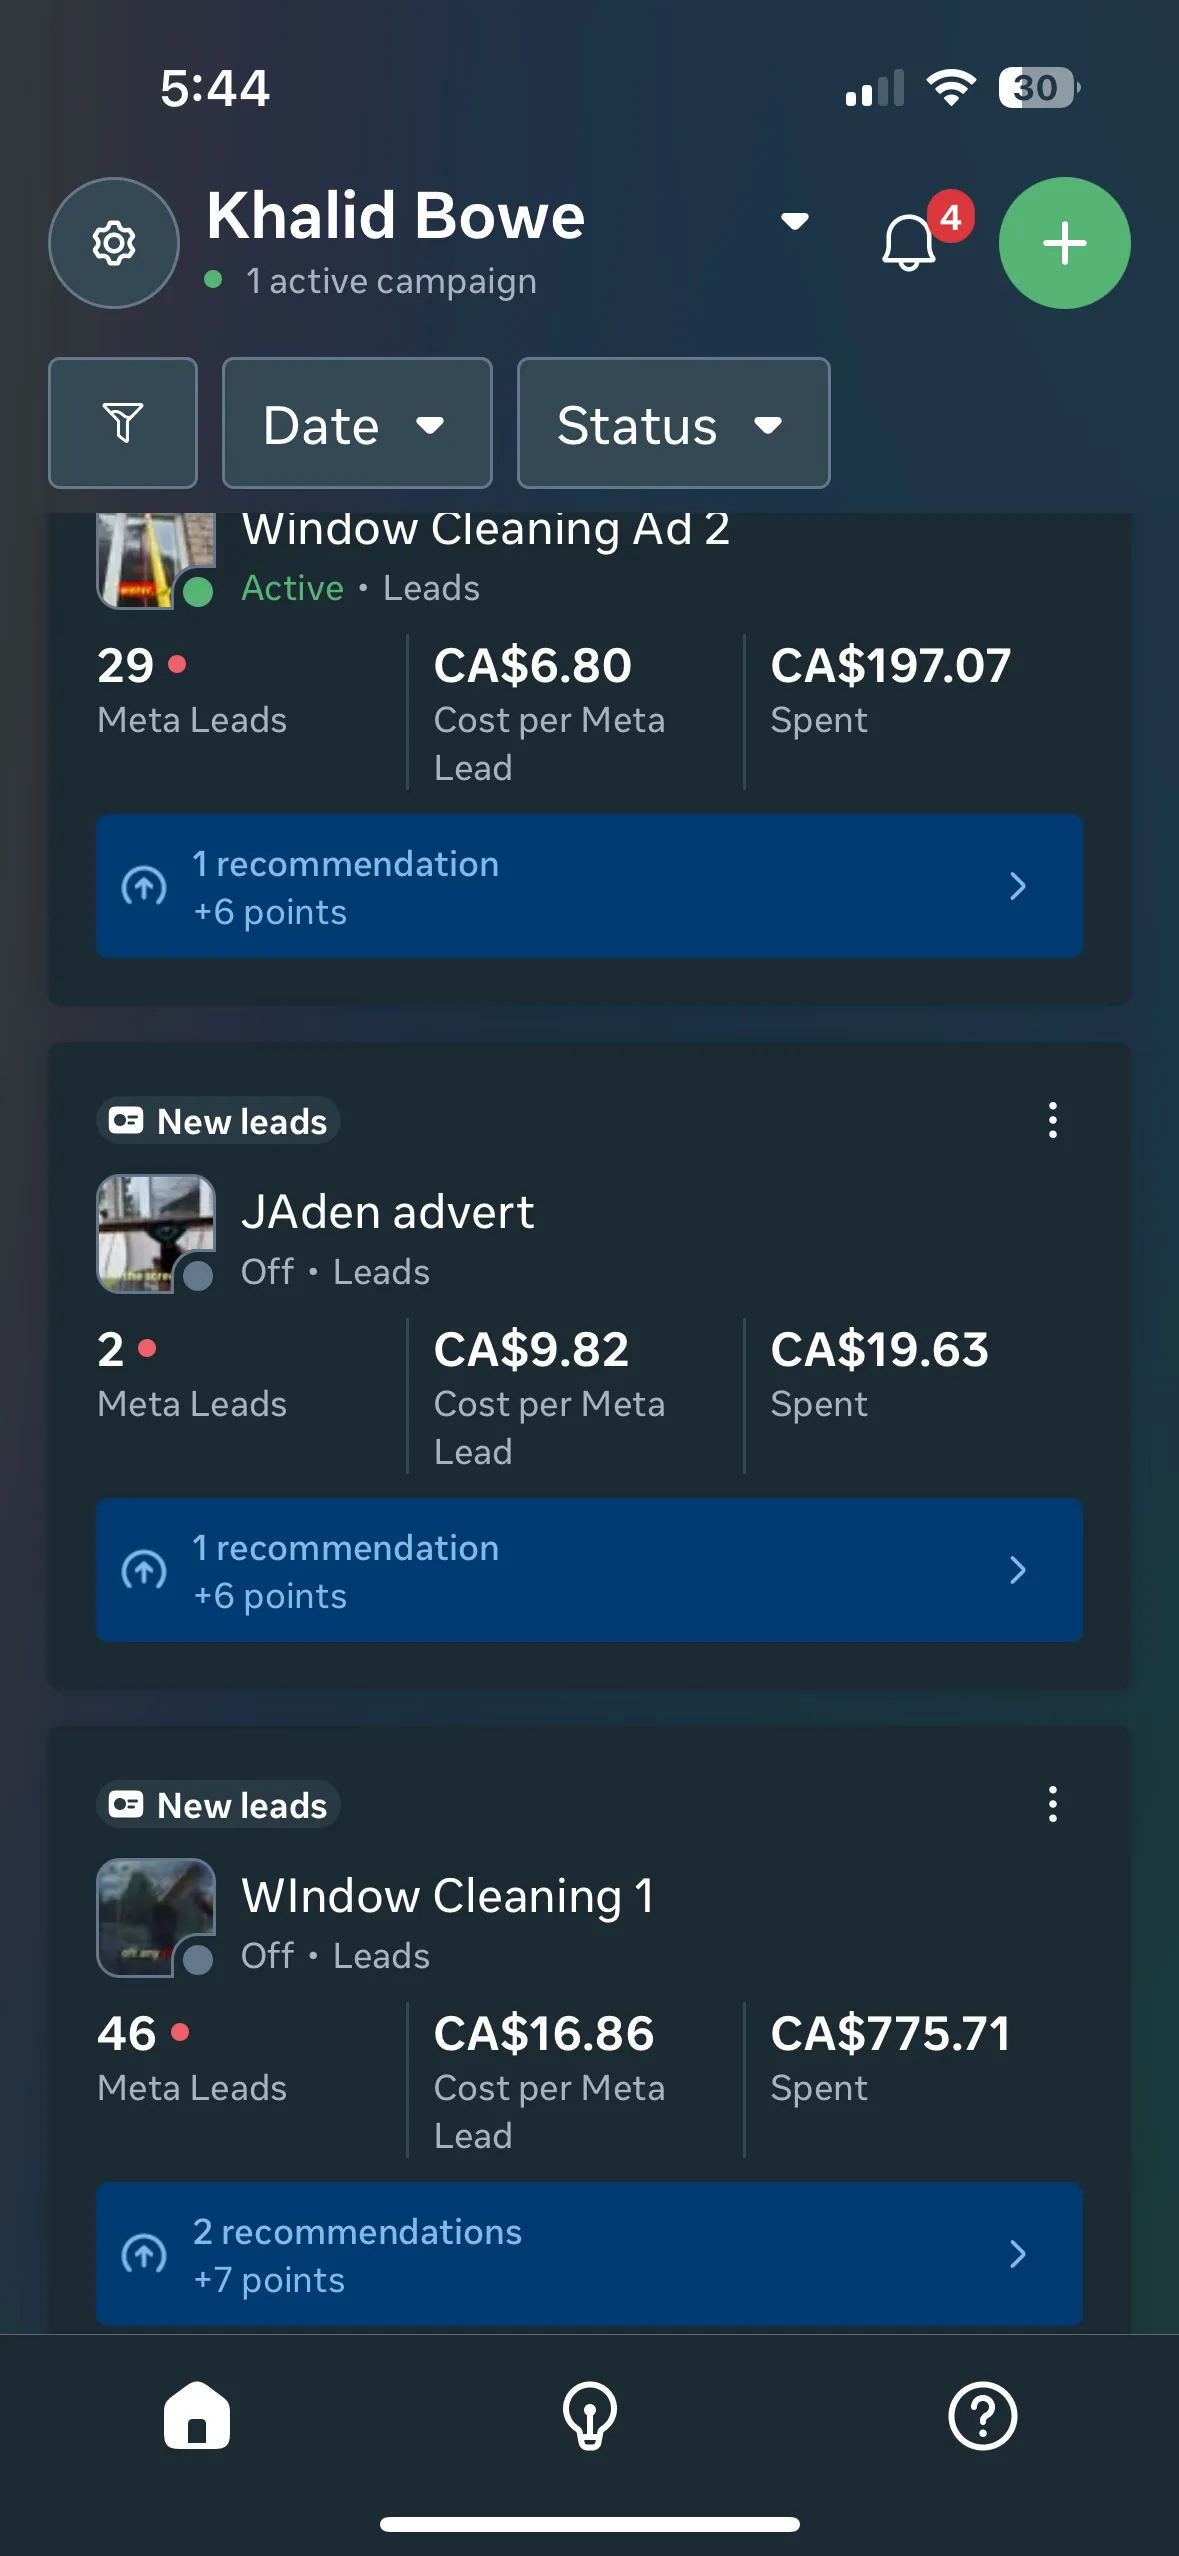This screenshot has height=2556, width=1179.
Task: Open JAden advert 1 recommendation banner
Action: pyautogui.click(x=589, y=1570)
